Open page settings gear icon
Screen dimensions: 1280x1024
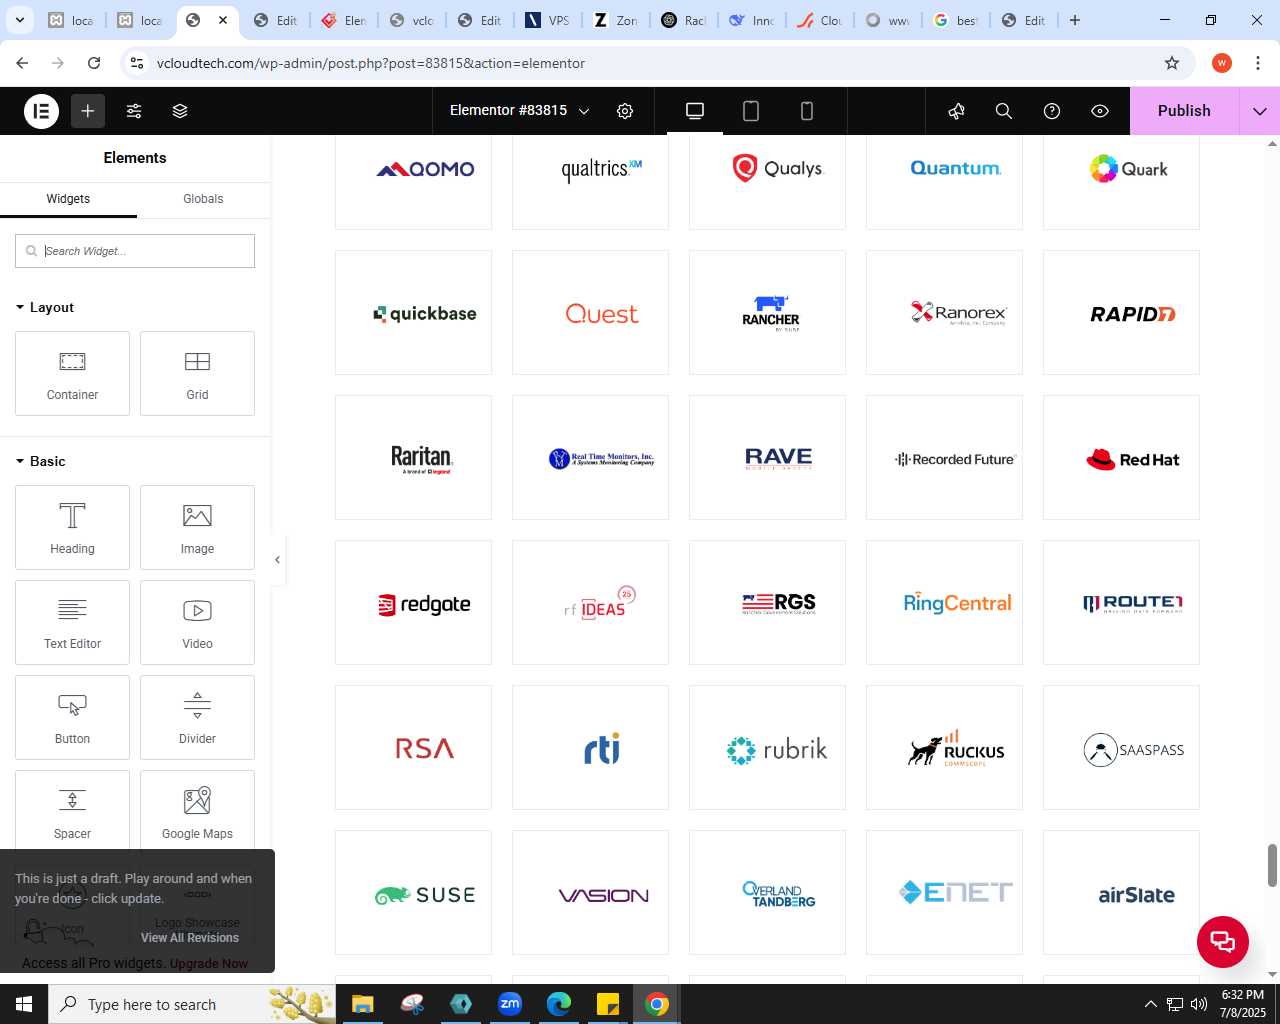[625, 111]
